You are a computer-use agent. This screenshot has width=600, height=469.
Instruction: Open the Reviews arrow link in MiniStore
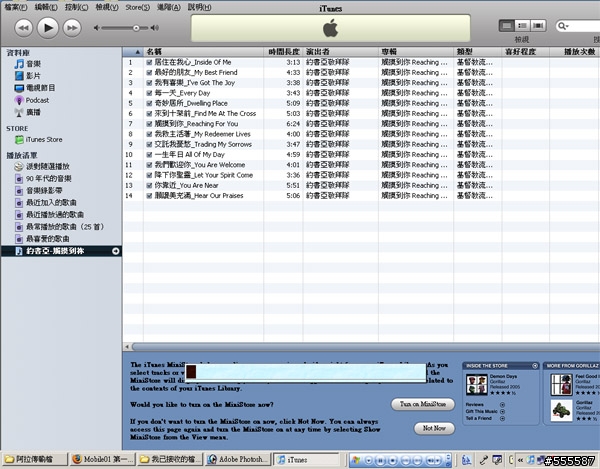point(502,404)
